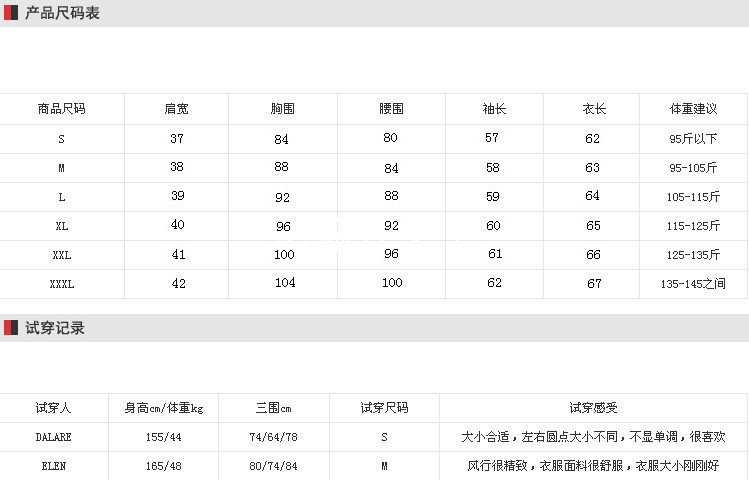The height and width of the screenshot is (480, 749).
Task: Click the 胸围 column header
Action: (282, 109)
